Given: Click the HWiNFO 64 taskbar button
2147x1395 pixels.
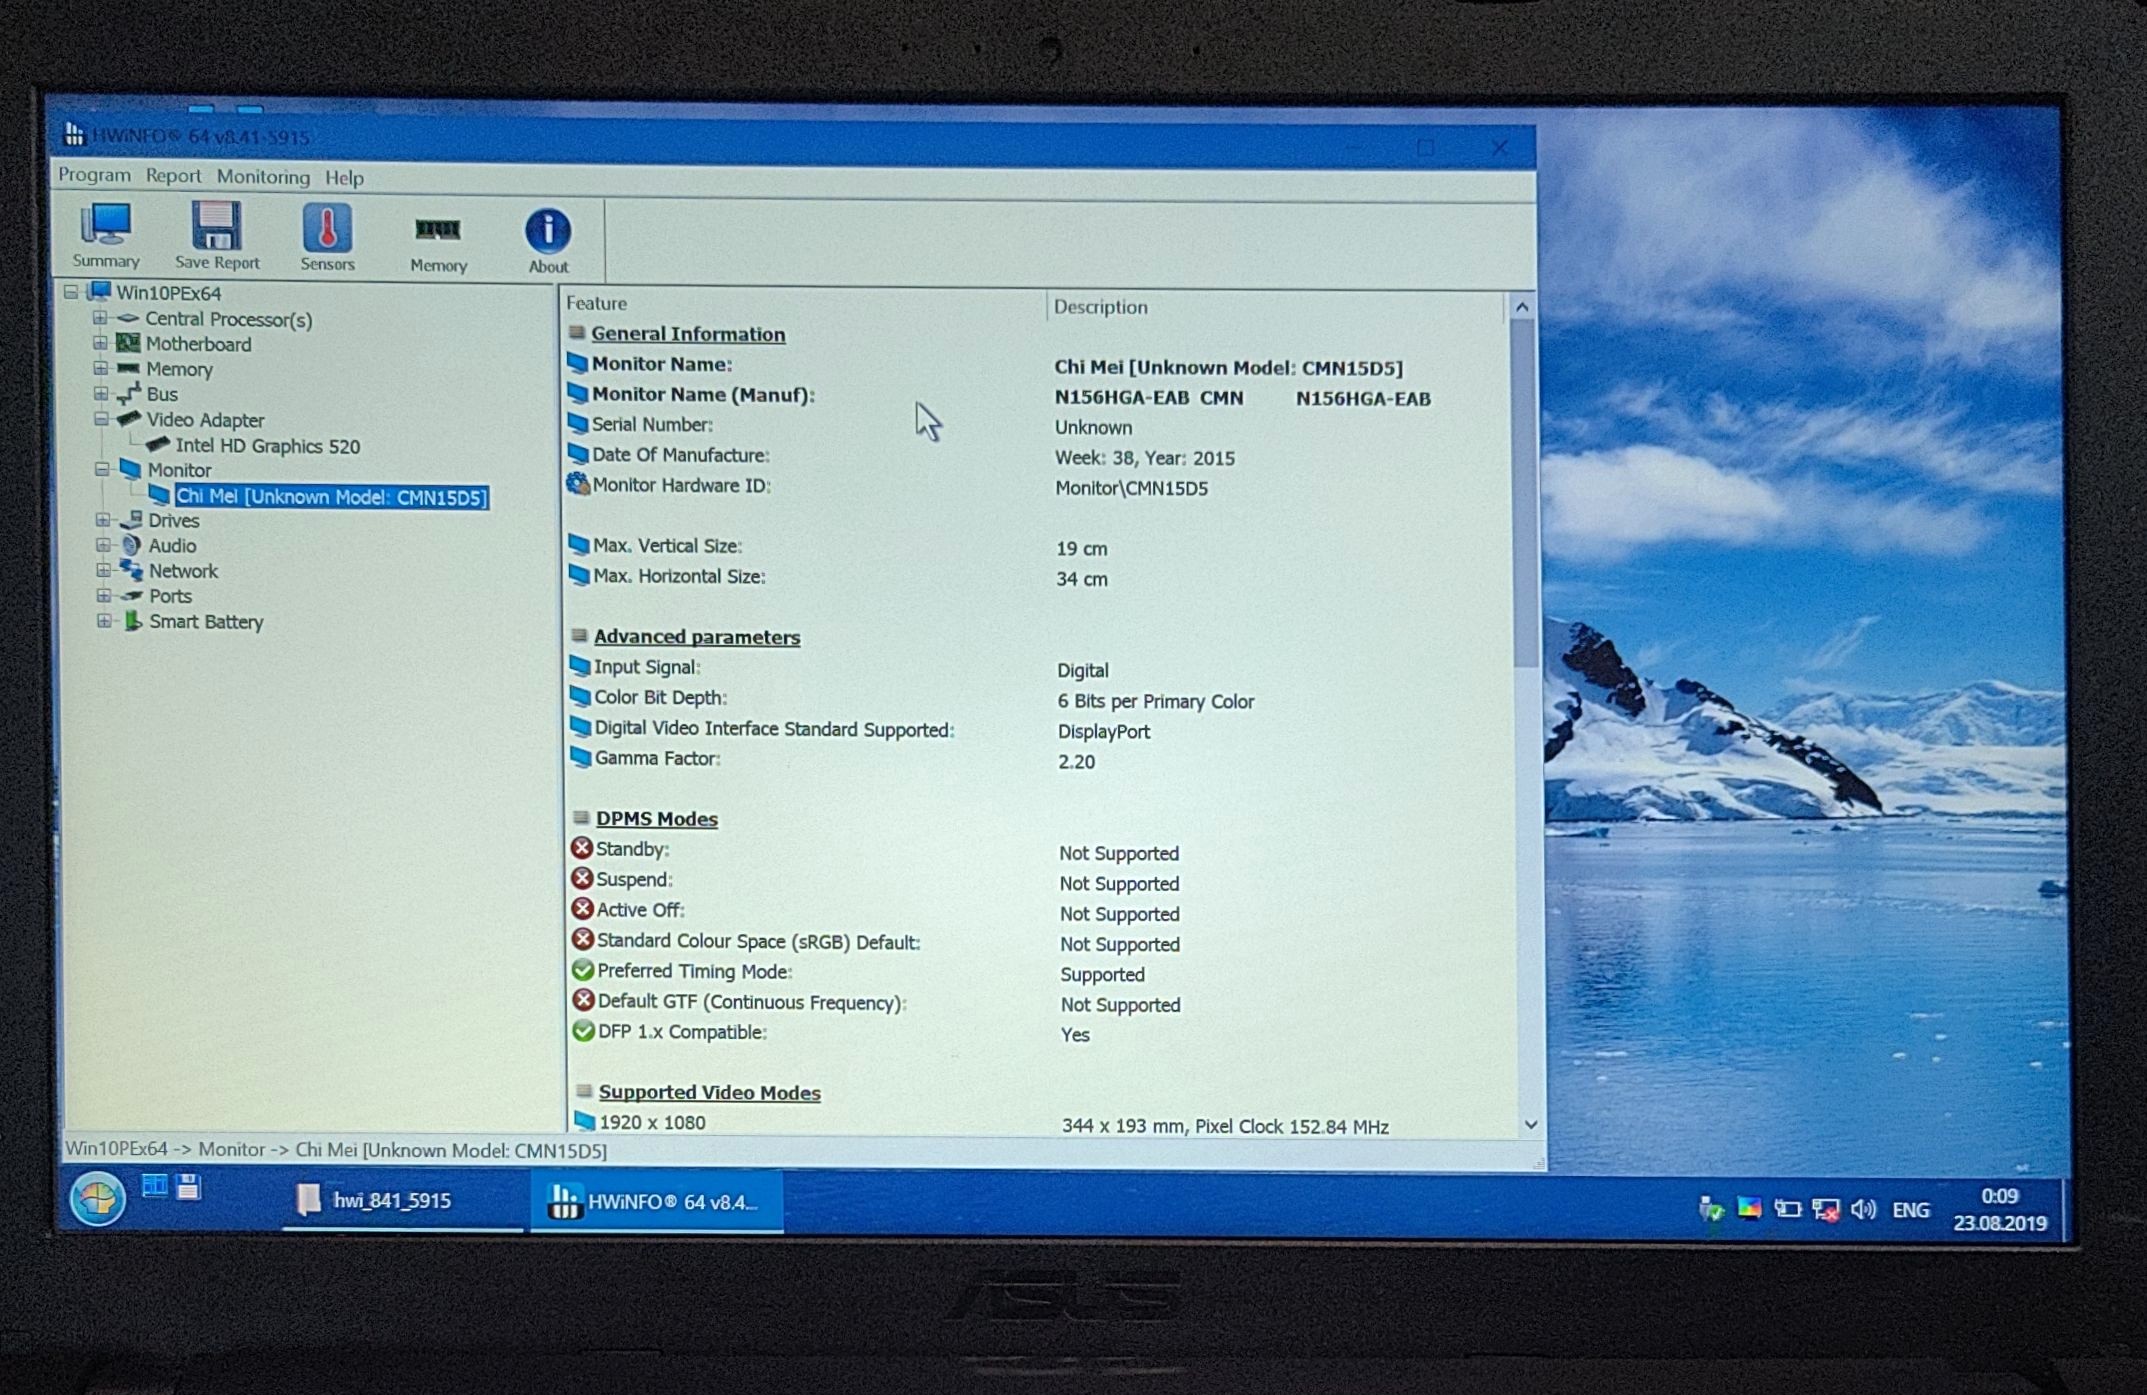Looking at the screenshot, I should click(x=656, y=1201).
